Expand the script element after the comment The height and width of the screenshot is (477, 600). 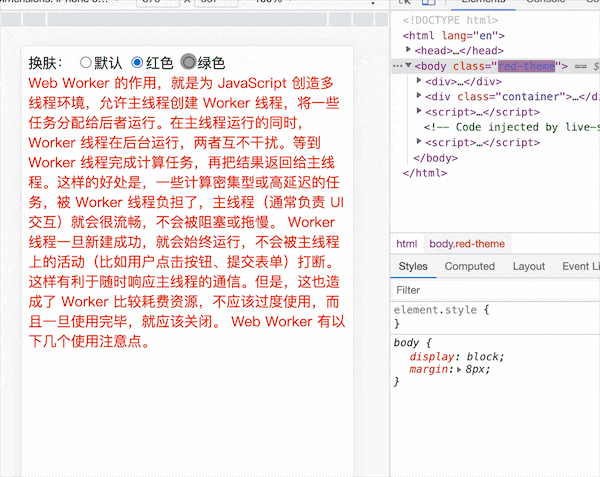[x=419, y=142]
